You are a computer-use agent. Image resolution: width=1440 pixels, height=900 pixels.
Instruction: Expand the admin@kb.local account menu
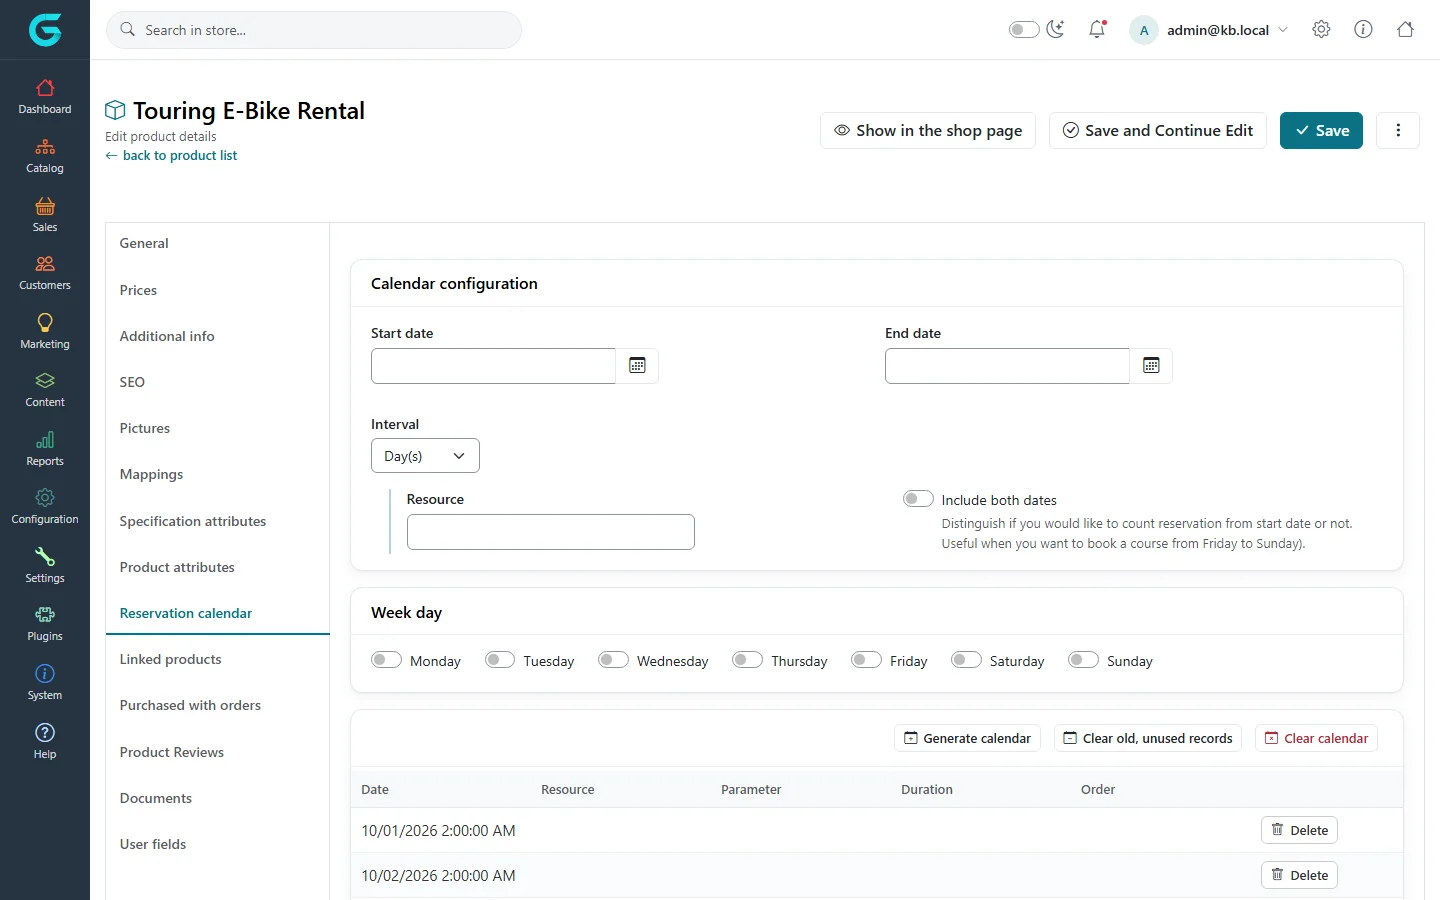[x=1209, y=30]
